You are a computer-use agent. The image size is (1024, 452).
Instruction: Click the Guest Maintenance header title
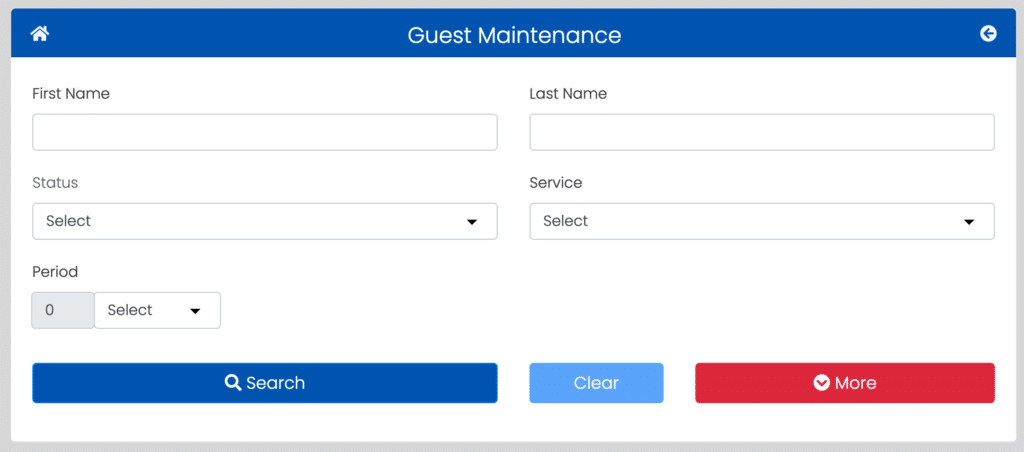514,35
